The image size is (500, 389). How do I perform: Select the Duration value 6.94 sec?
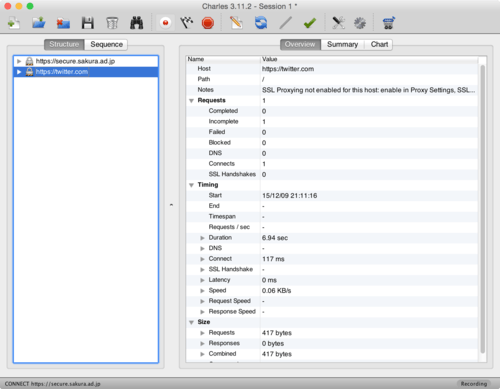click(275, 238)
